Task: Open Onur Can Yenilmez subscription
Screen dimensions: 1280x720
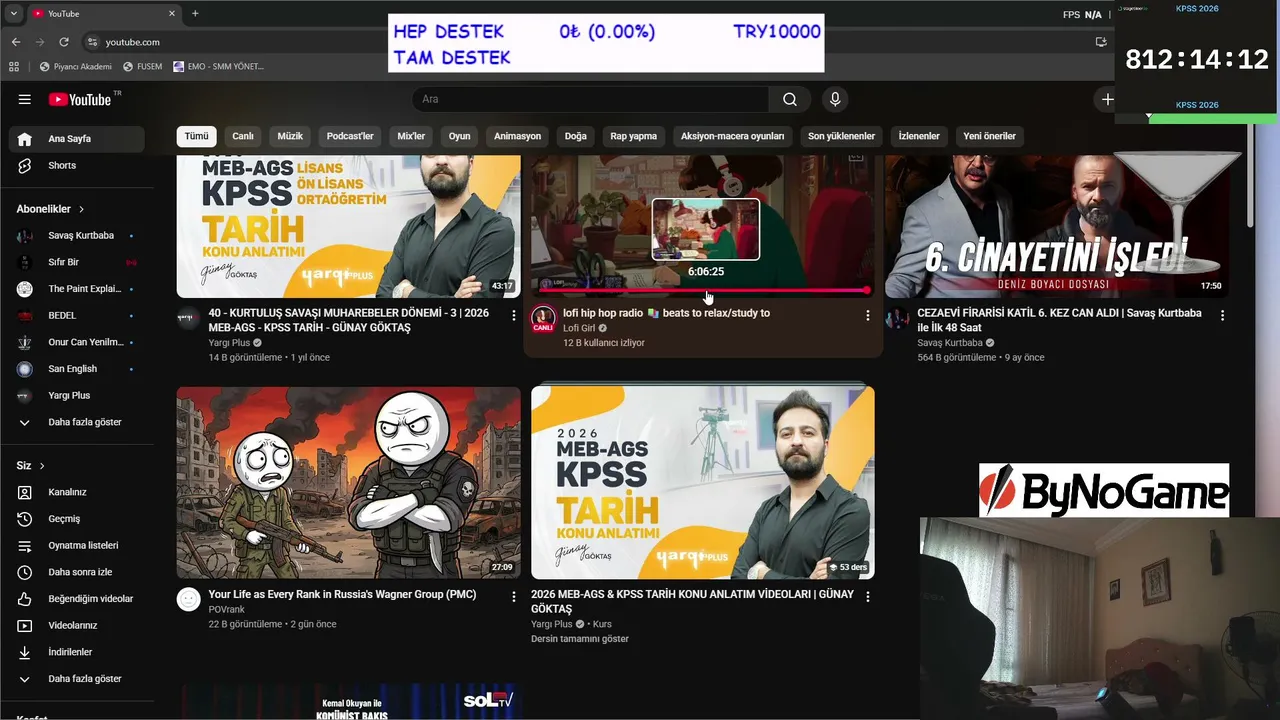Action: tap(76, 342)
